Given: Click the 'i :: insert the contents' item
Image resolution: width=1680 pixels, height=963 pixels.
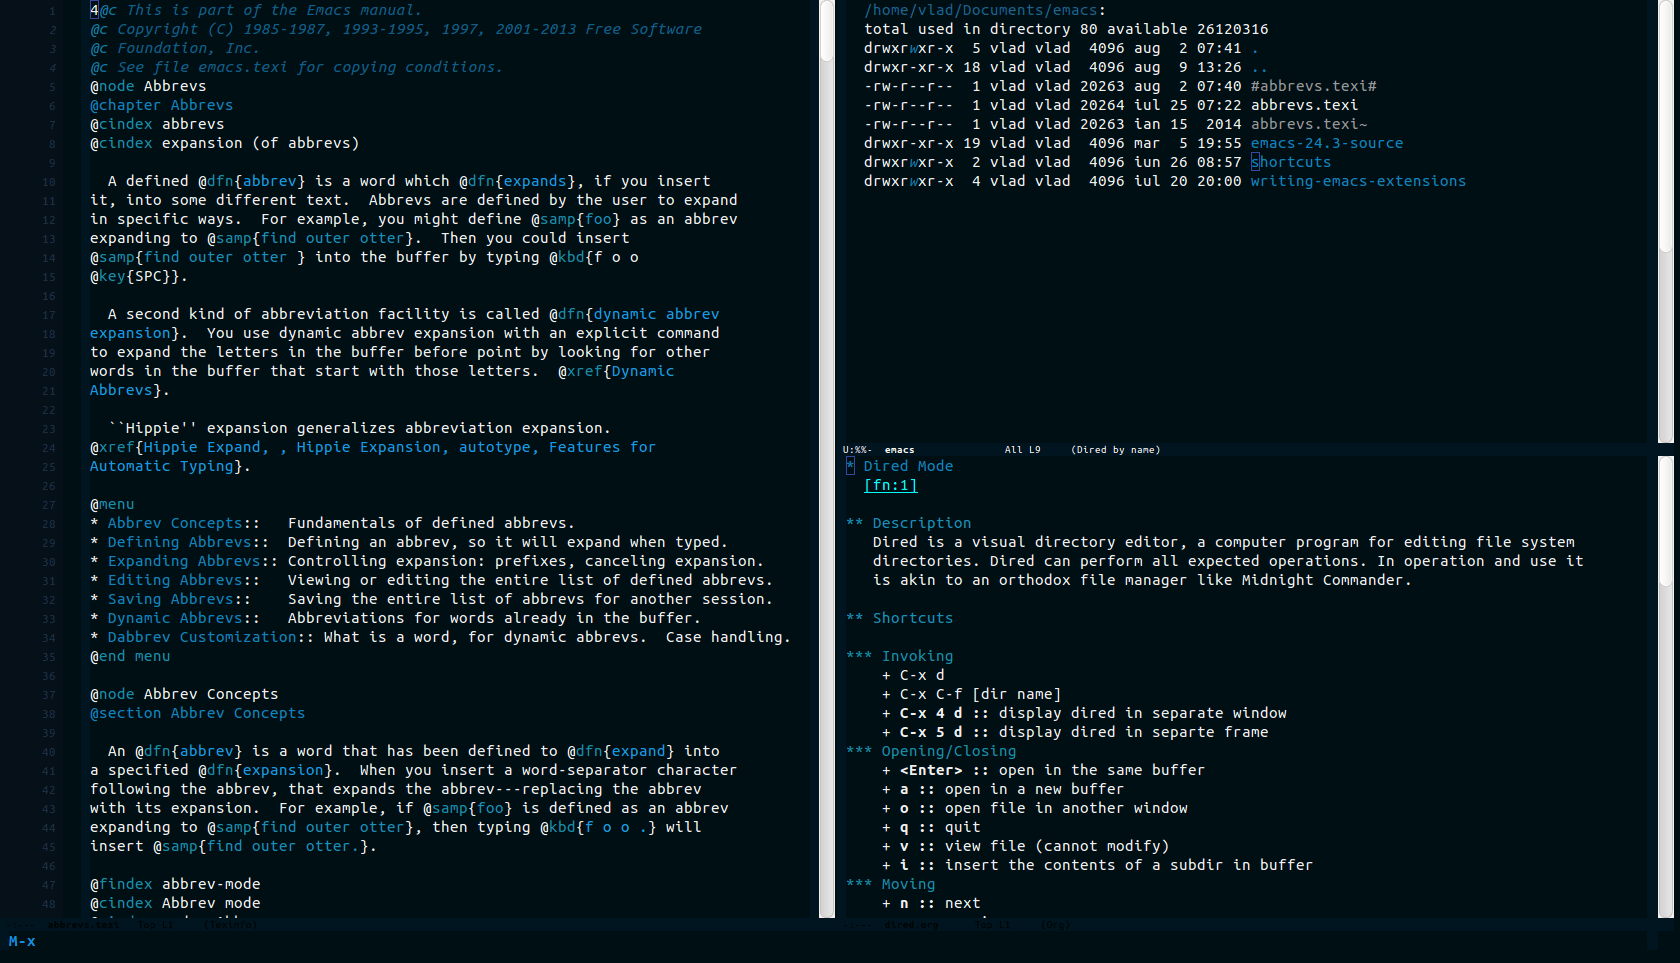Looking at the screenshot, I should coord(1097,865).
